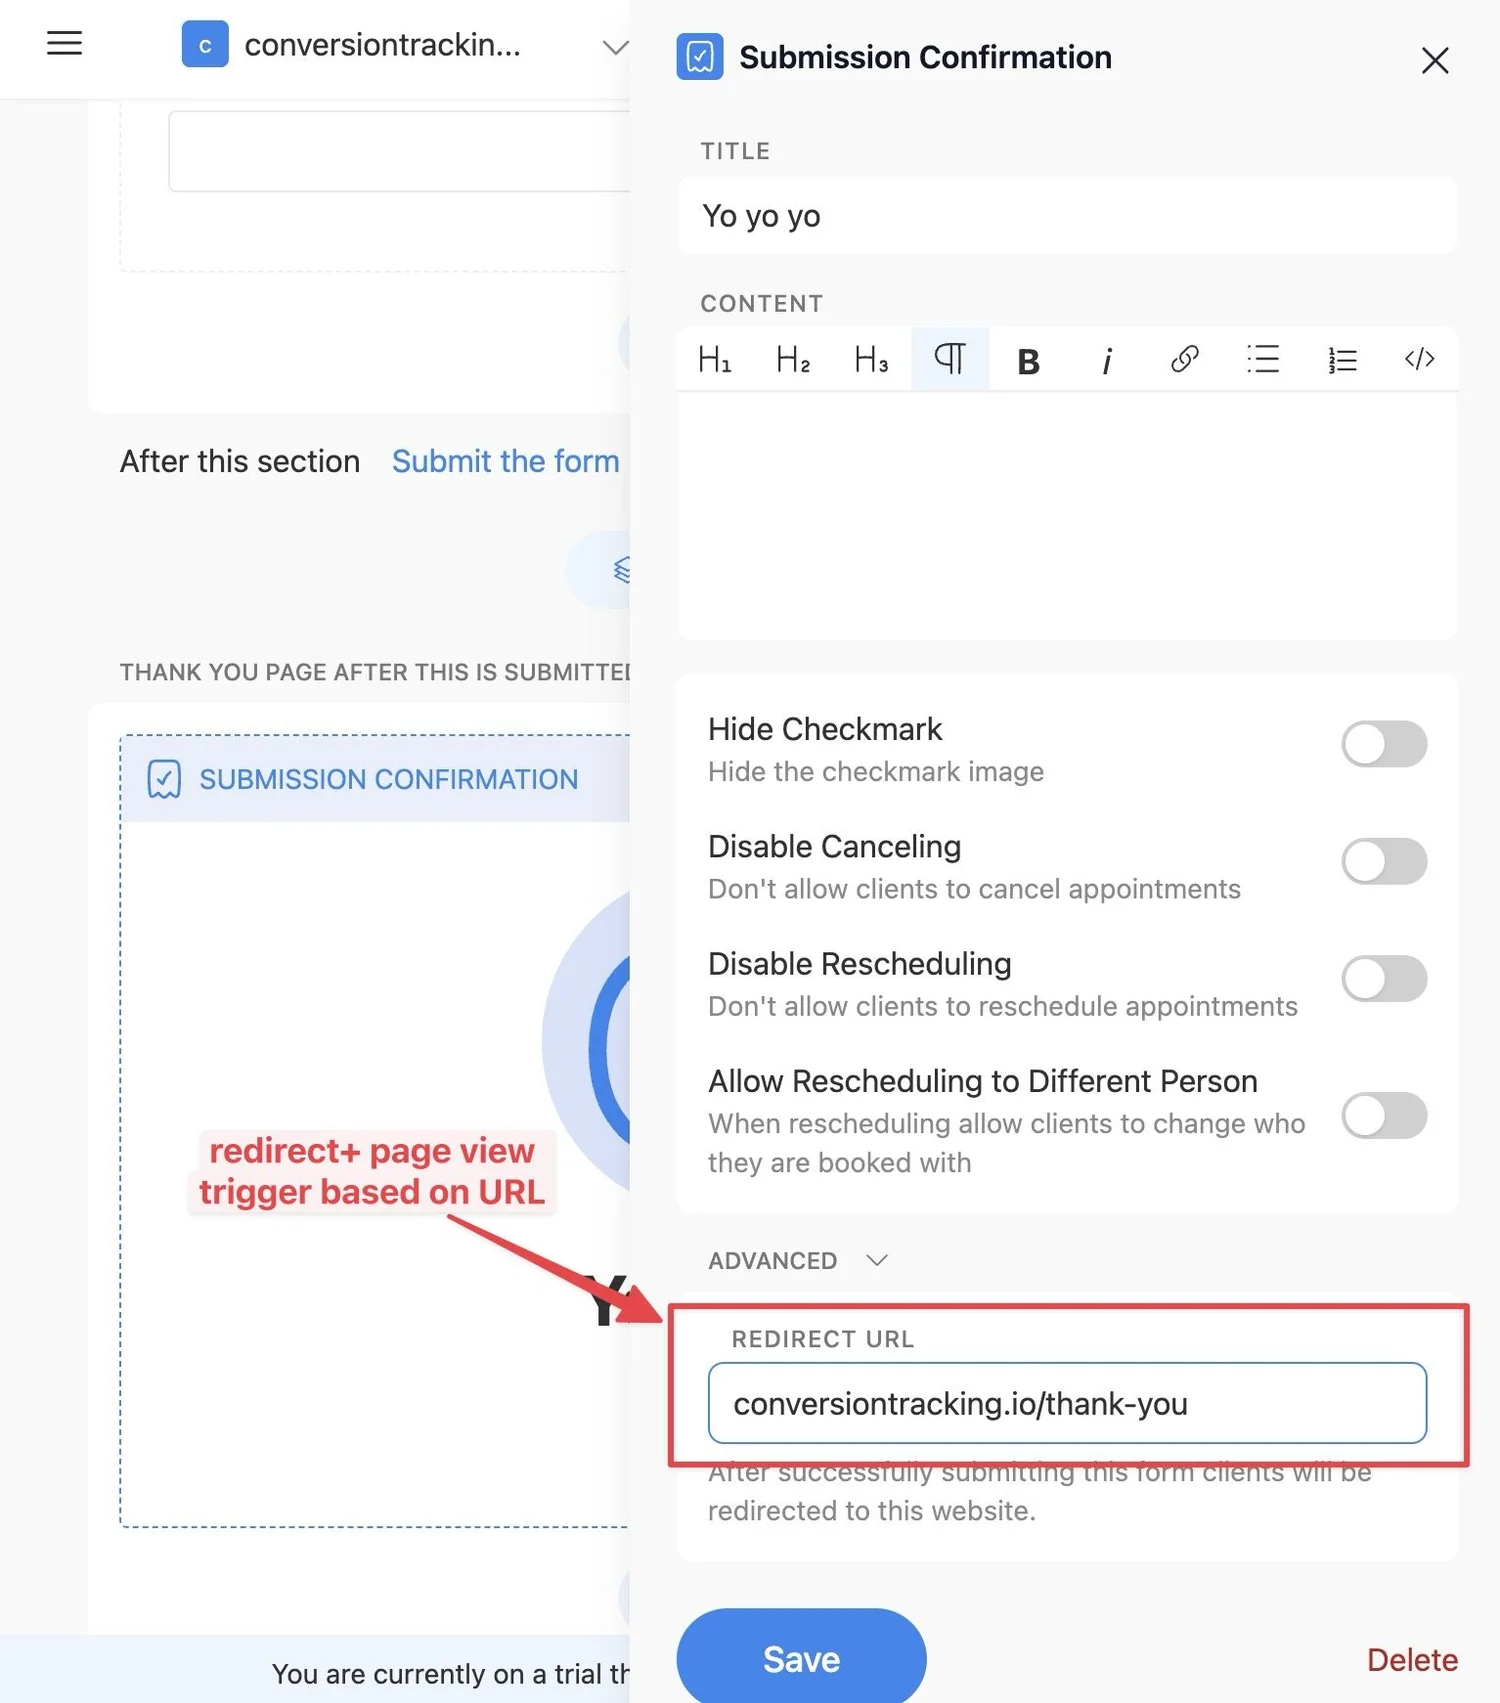This screenshot has height=1703, width=1500.
Task: Open the conversiontracking workspace dropdown
Action: [615, 47]
